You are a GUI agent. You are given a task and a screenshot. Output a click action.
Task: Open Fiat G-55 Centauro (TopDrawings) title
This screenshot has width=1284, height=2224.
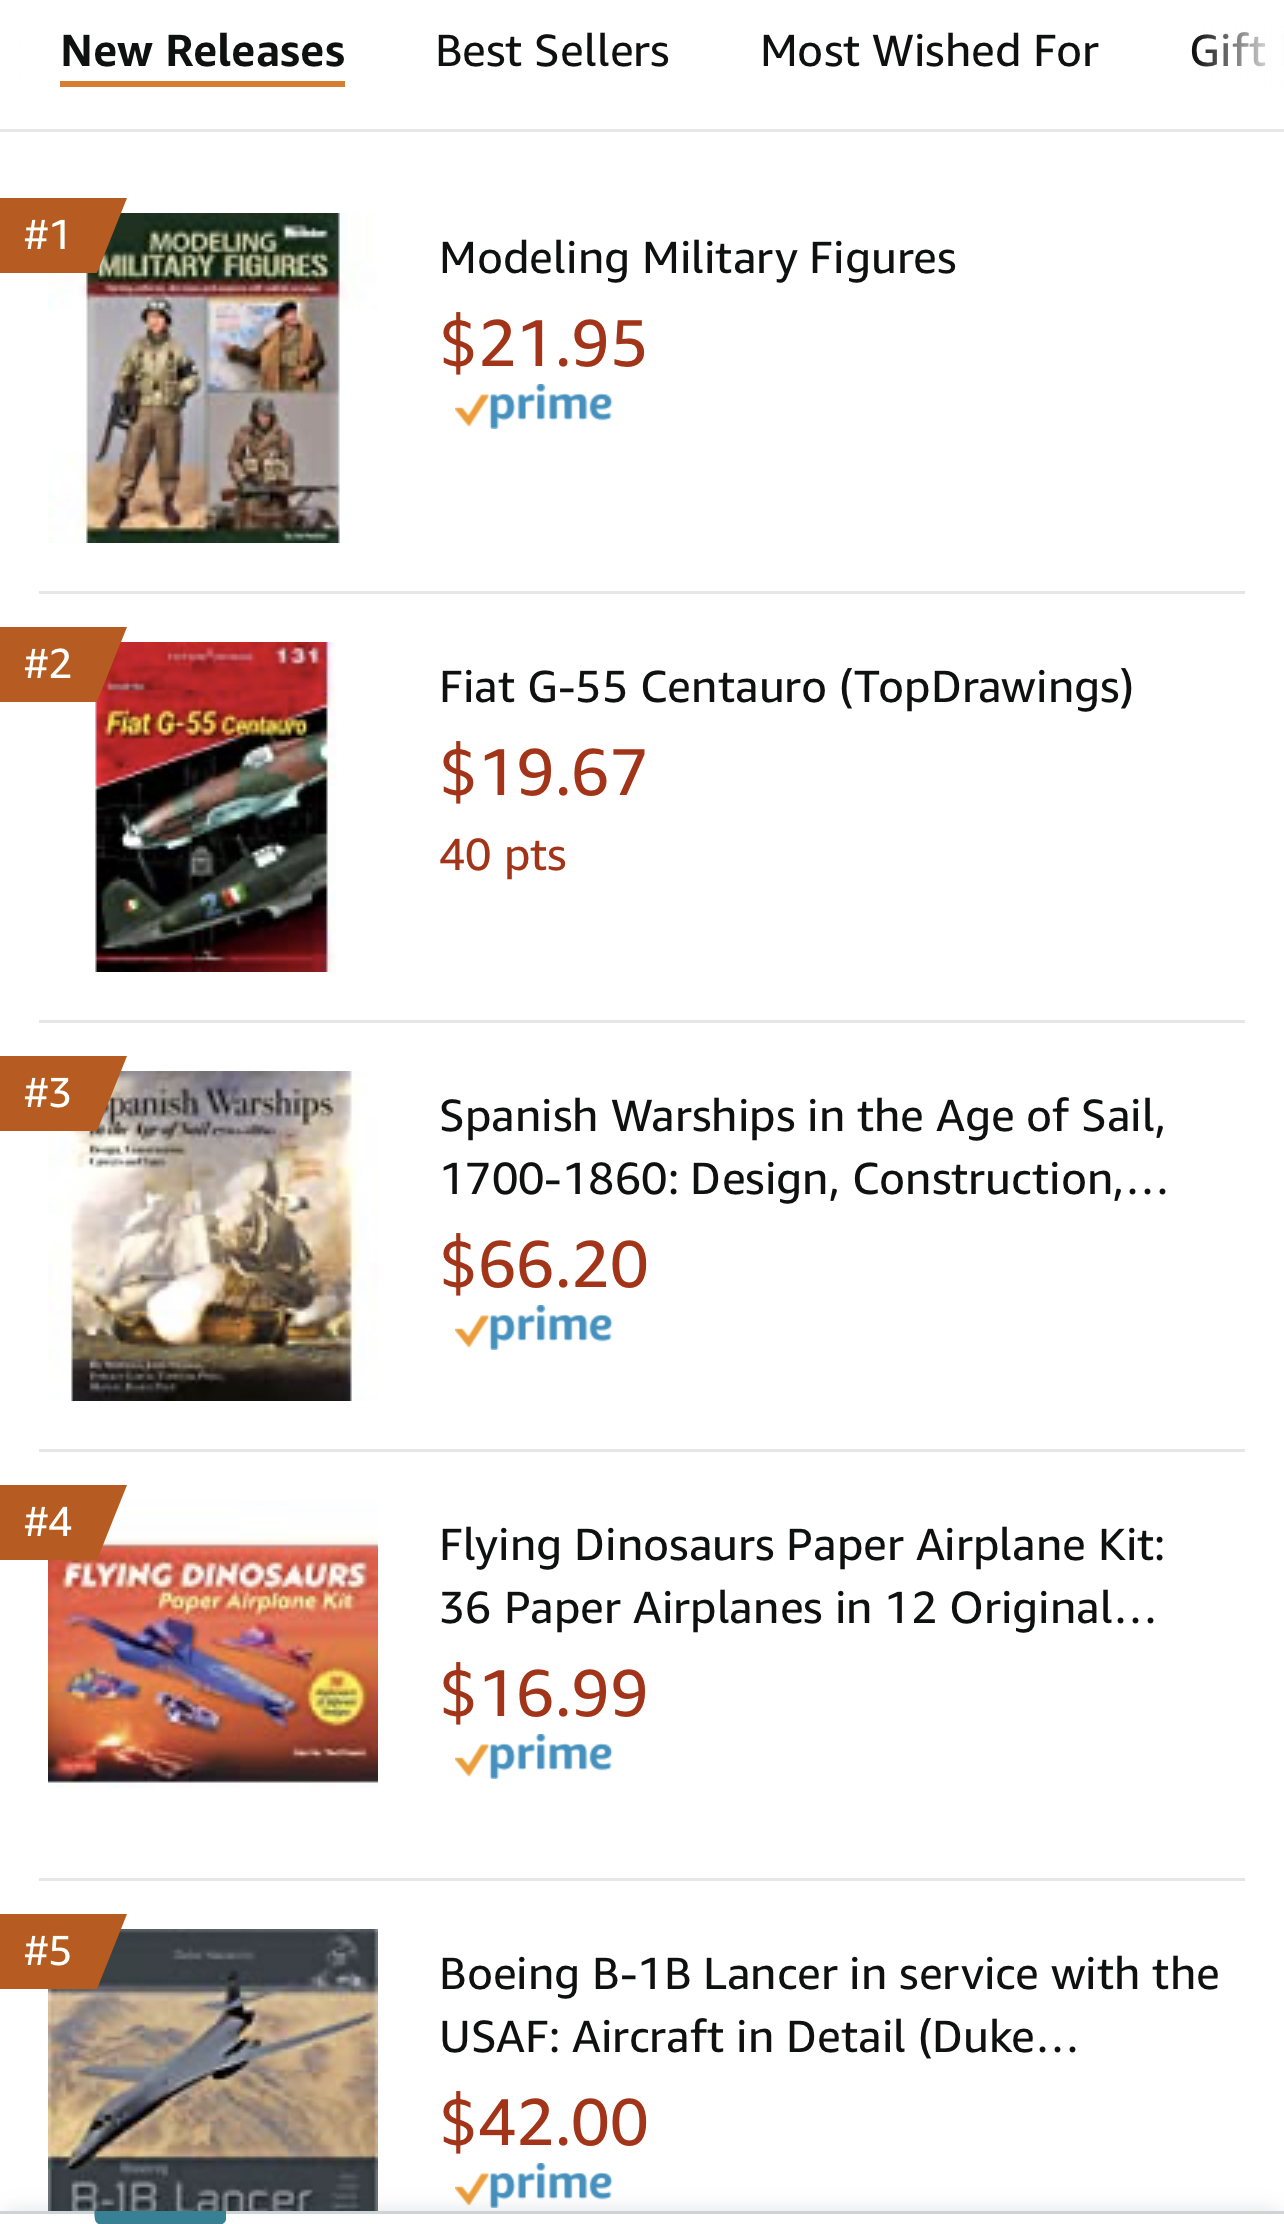tap(786, 687)
